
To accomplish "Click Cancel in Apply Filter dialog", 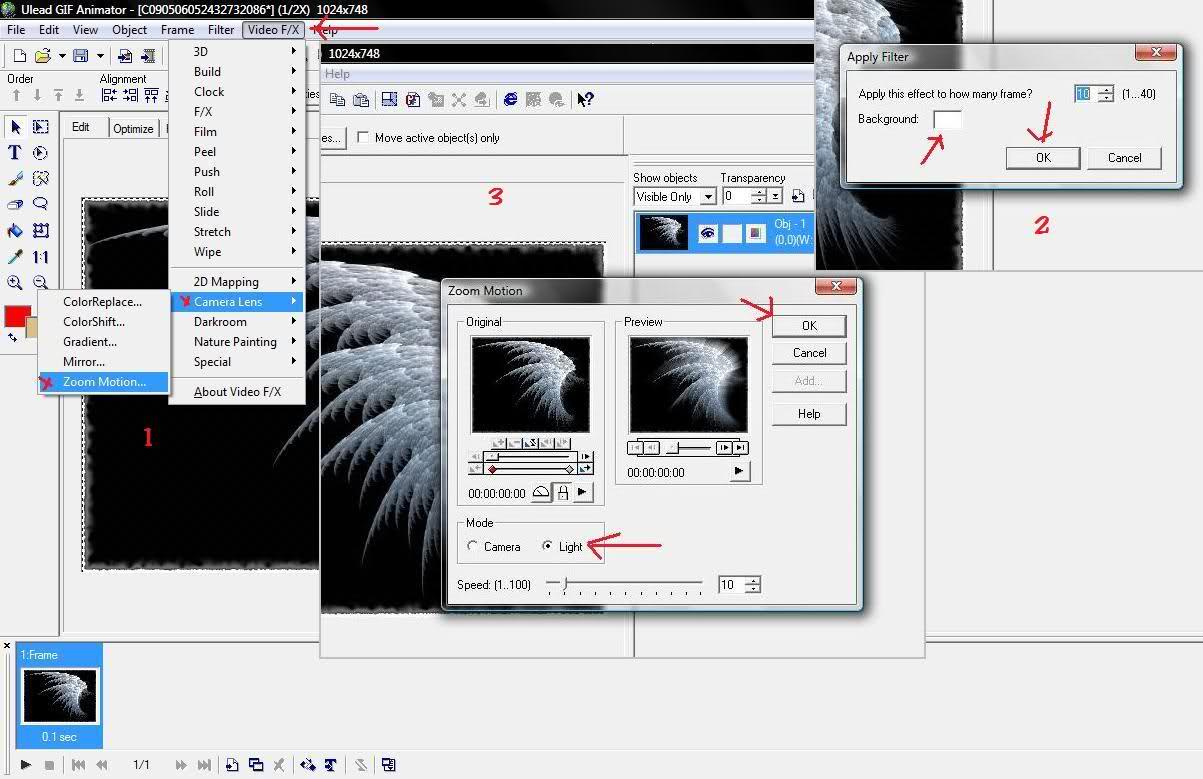I will point(1124,157).
